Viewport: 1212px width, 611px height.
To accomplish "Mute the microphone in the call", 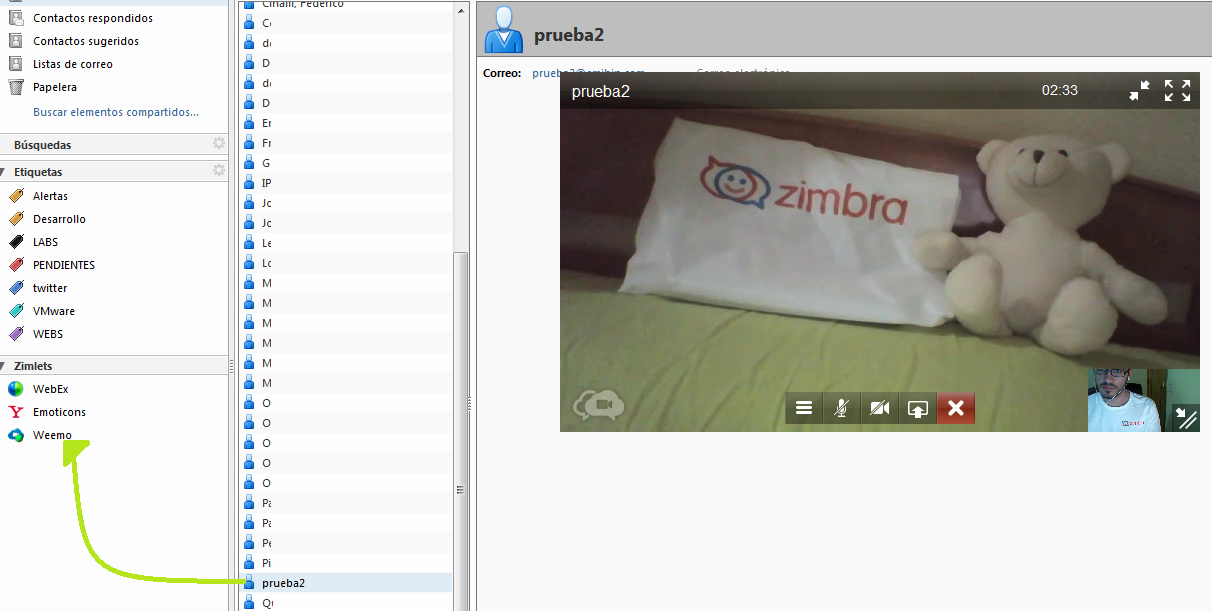I will point(842,408).
